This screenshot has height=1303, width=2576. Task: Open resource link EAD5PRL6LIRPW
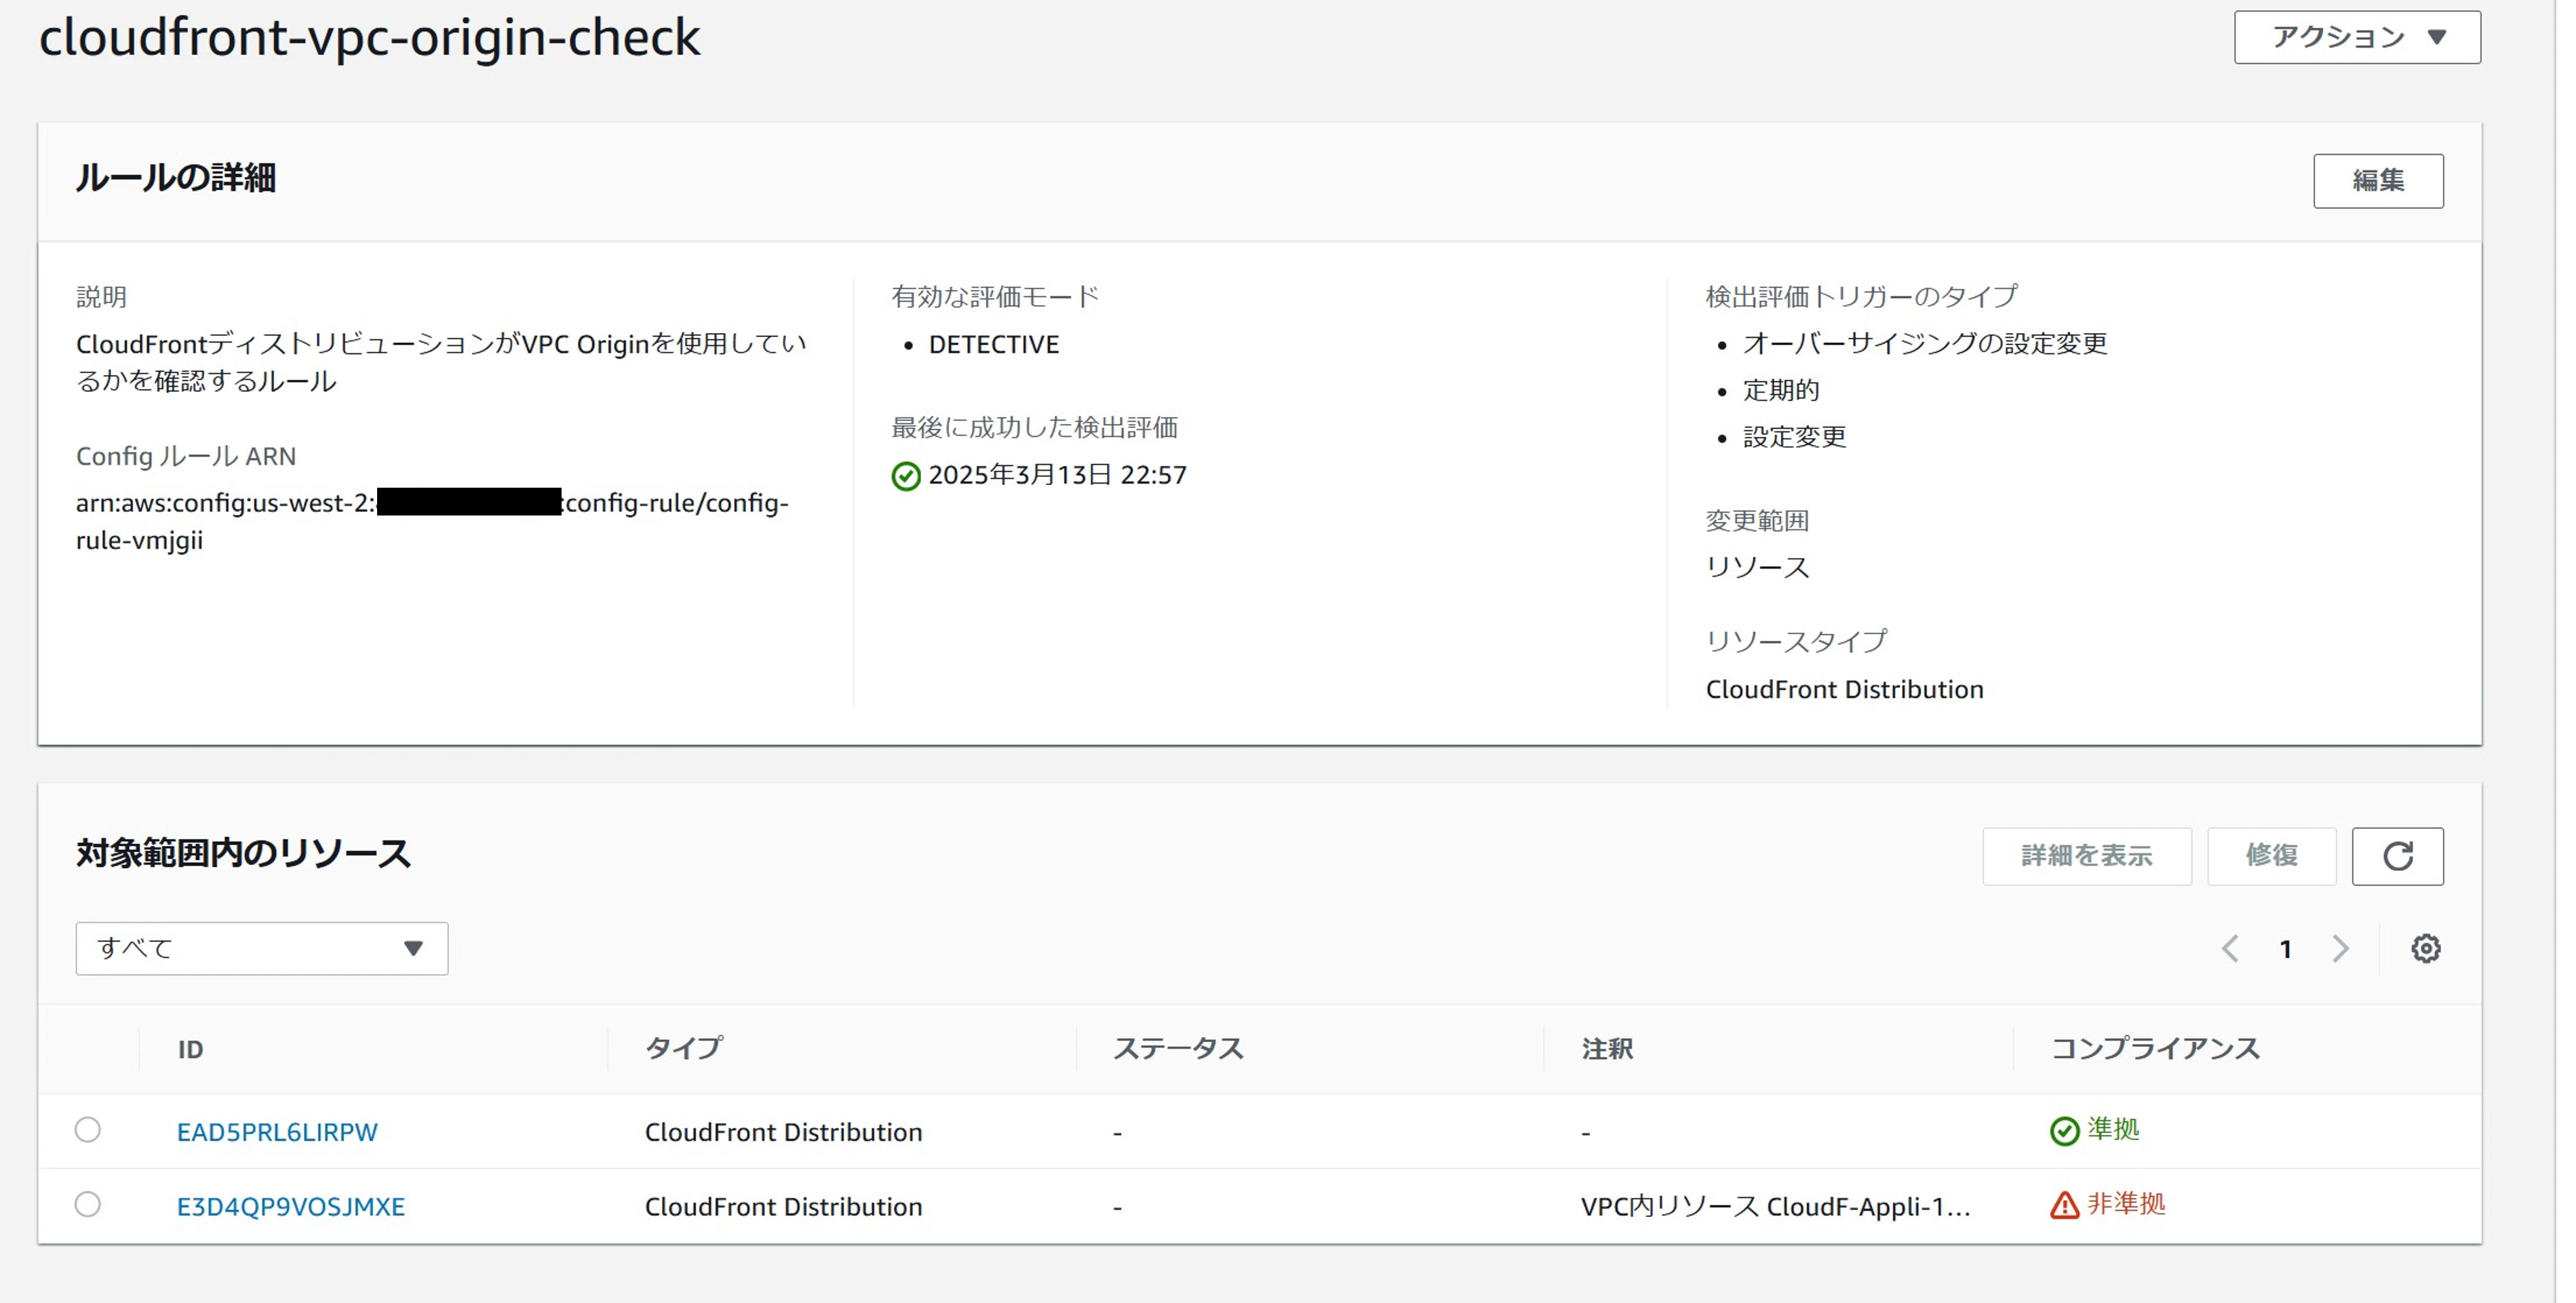point(277,1132)
